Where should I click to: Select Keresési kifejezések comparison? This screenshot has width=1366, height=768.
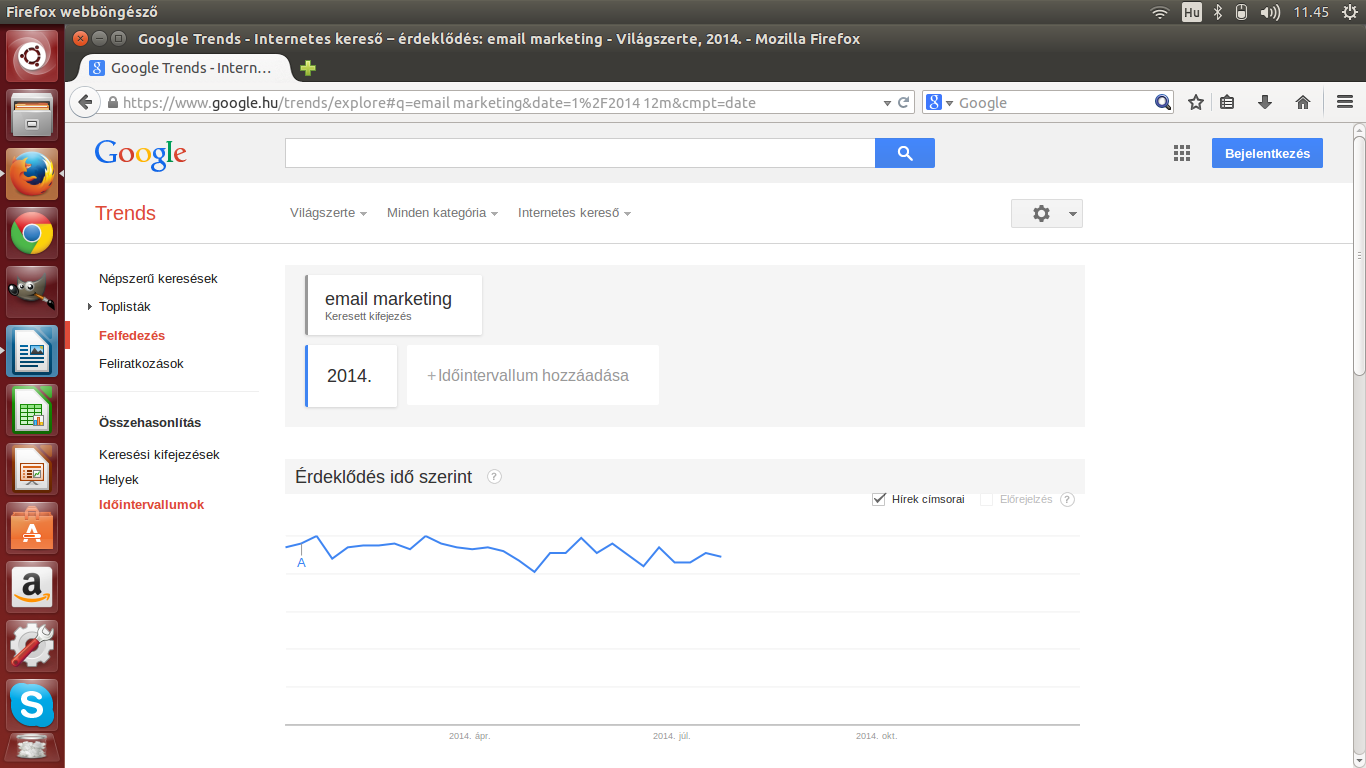[159, 455]
